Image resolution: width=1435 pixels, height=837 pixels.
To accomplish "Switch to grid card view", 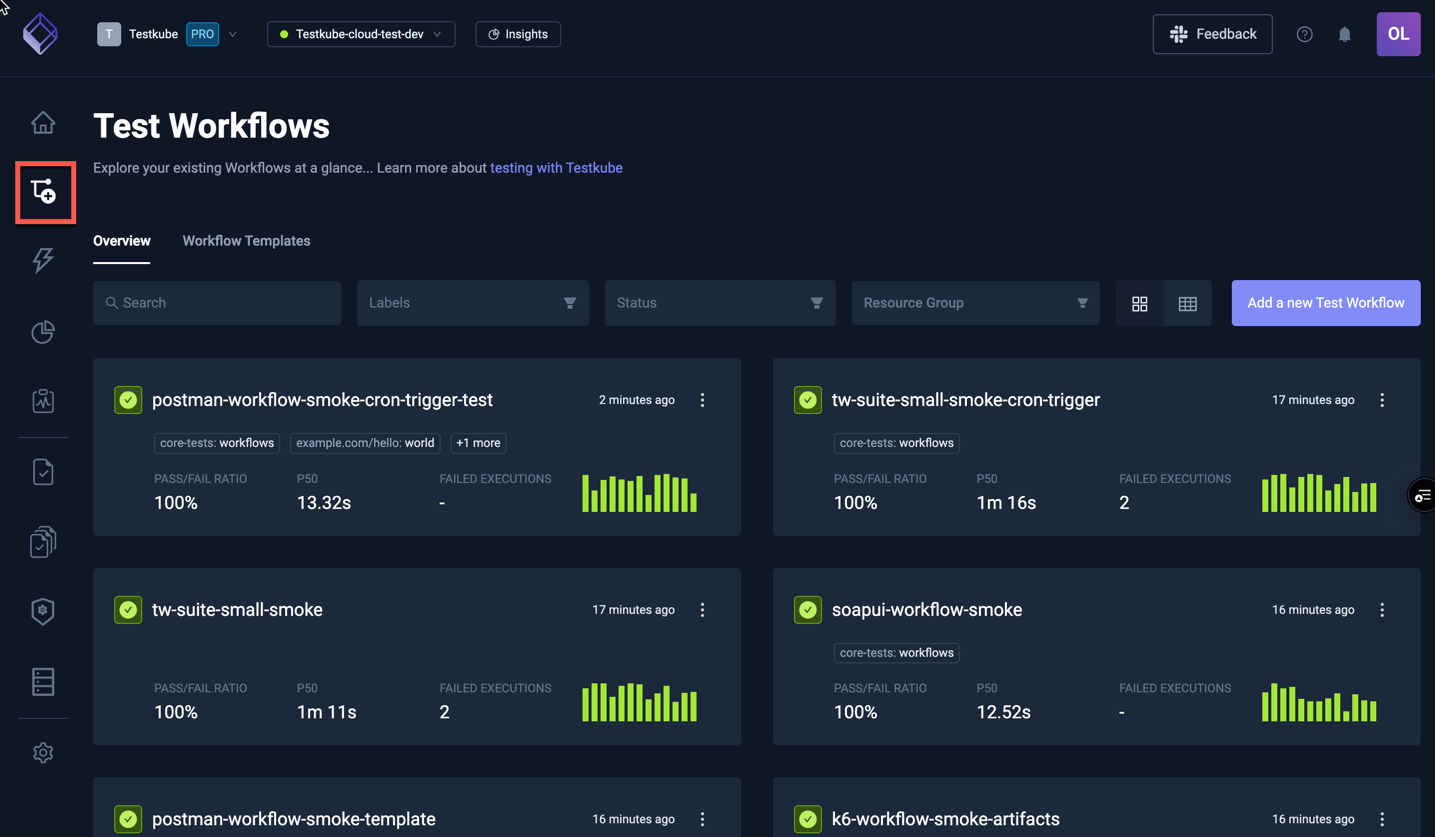I will 1139,303.
